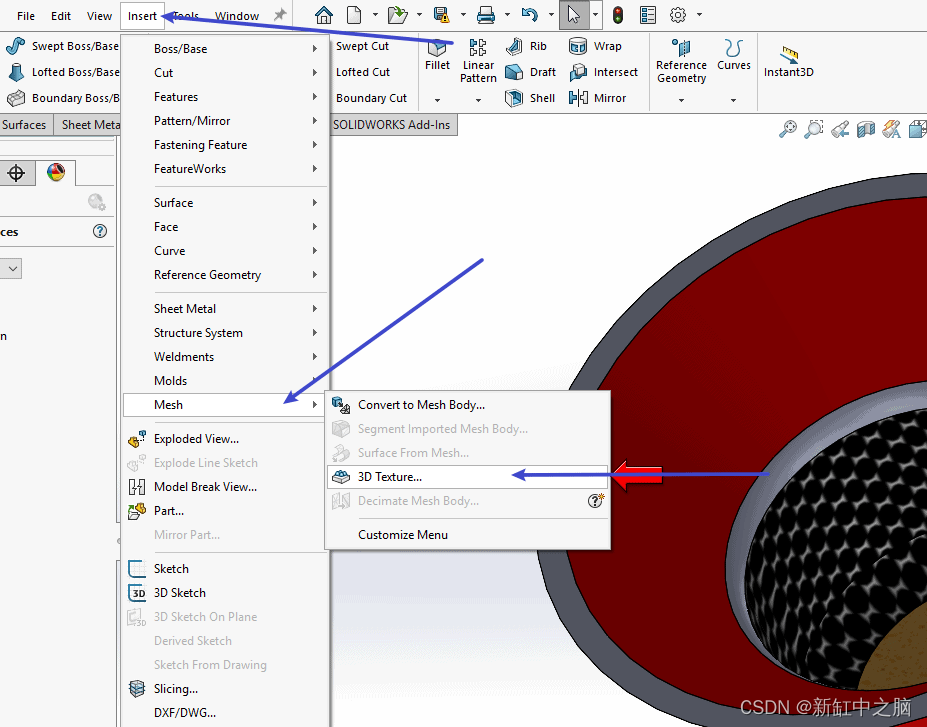The image size is (927, 727).
Task: Select the Slicing... menu entry
Action: [225, 689]
